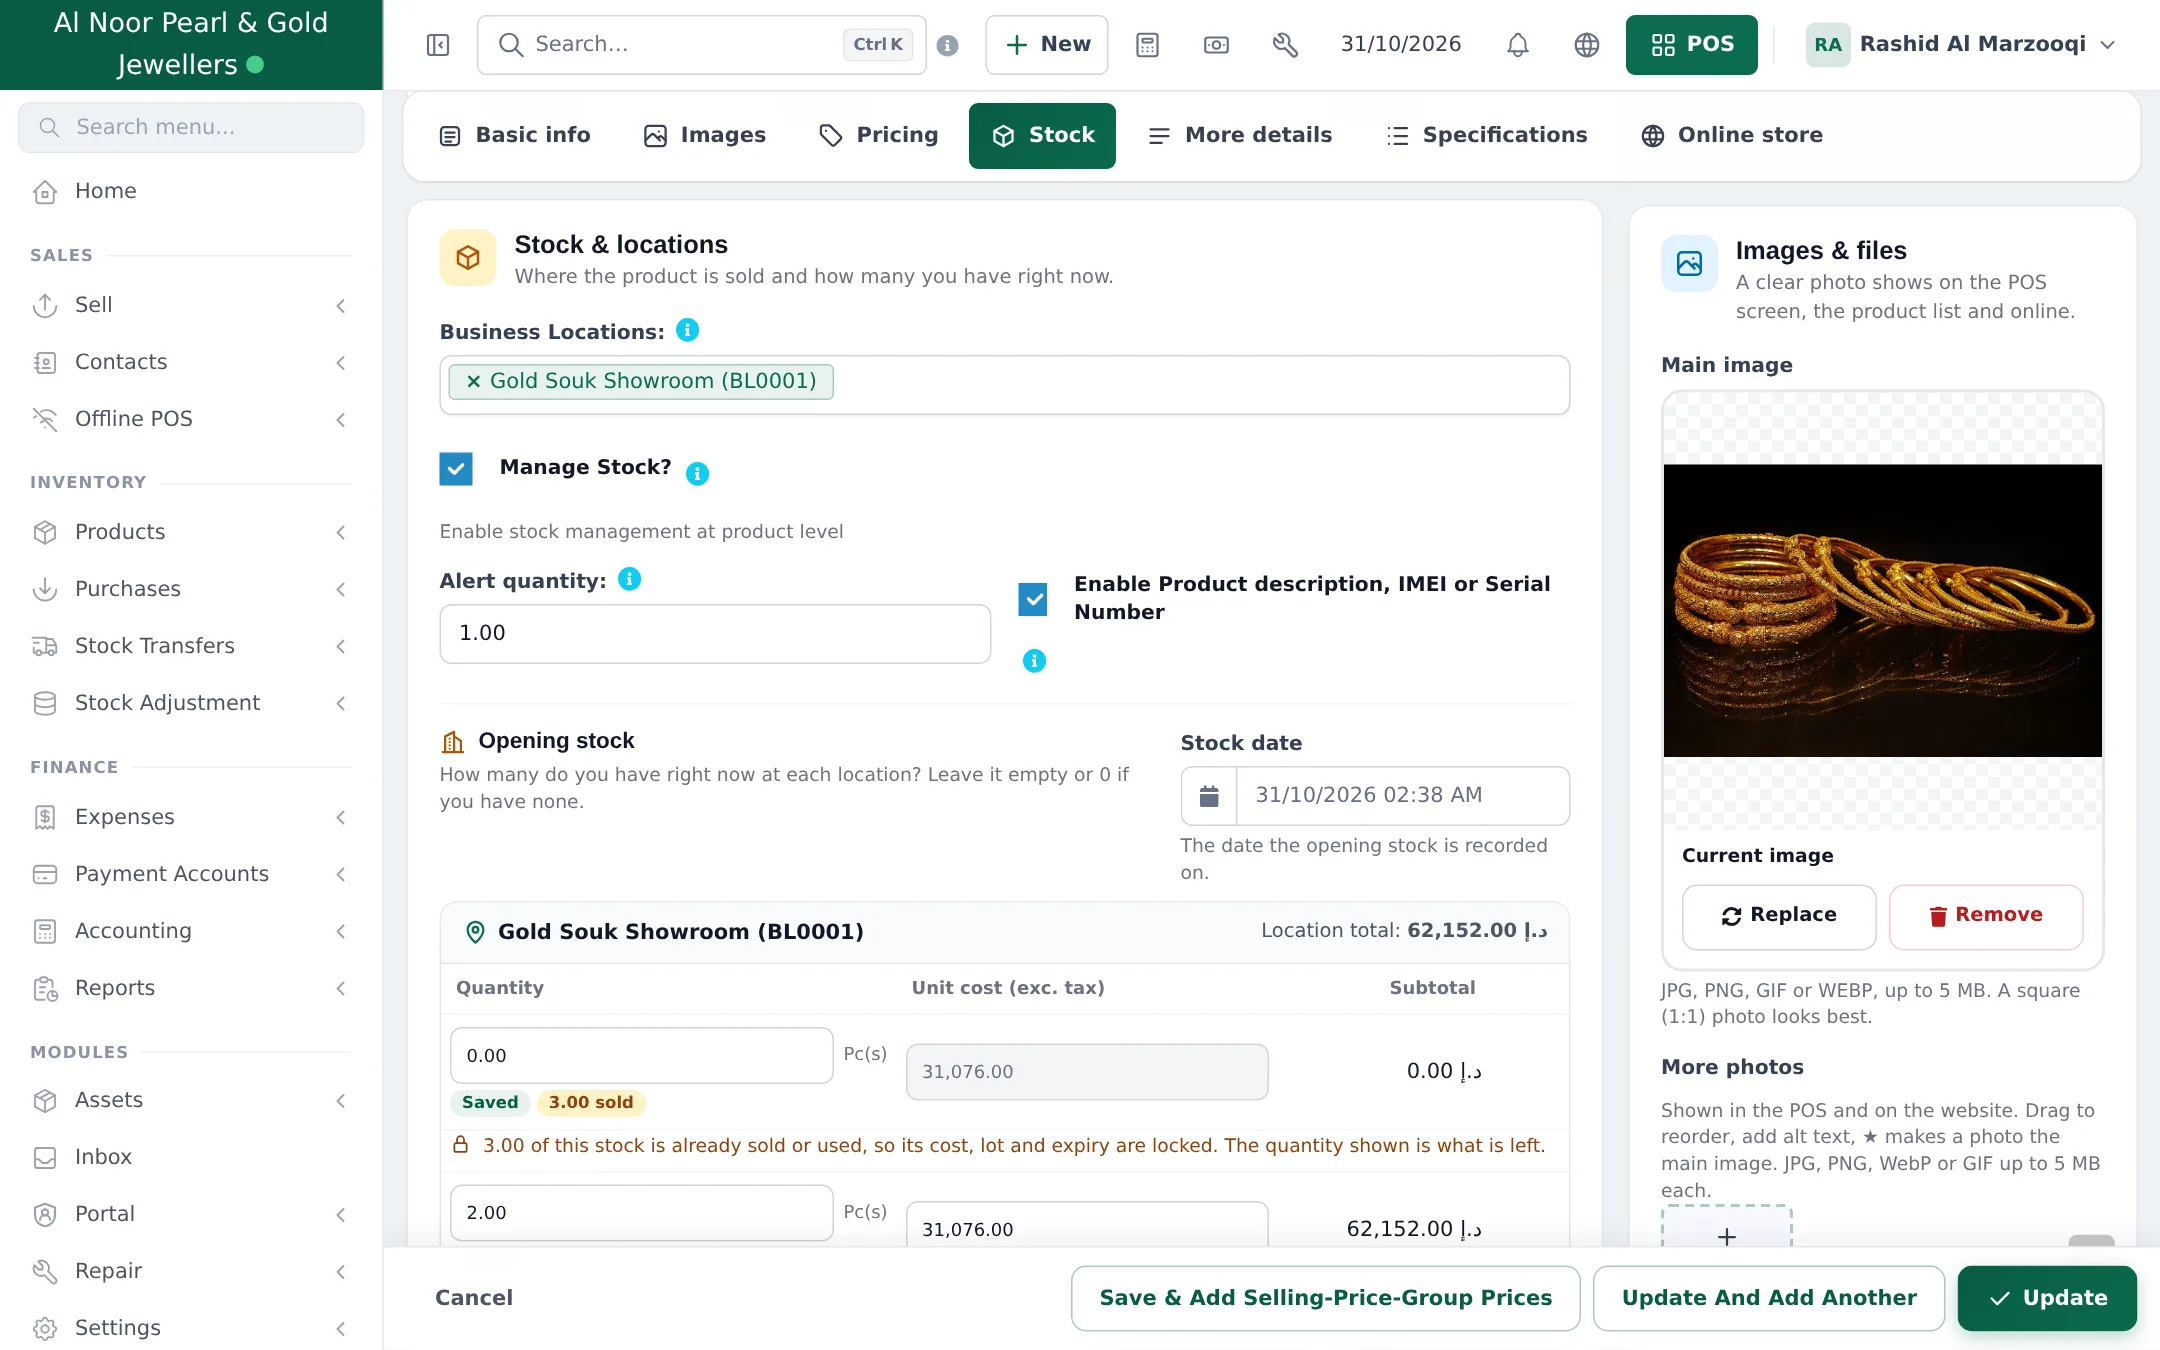Click the New button
Image resolution: width=2160 pixels, height=1350 pixels.
coord(1047,45)
